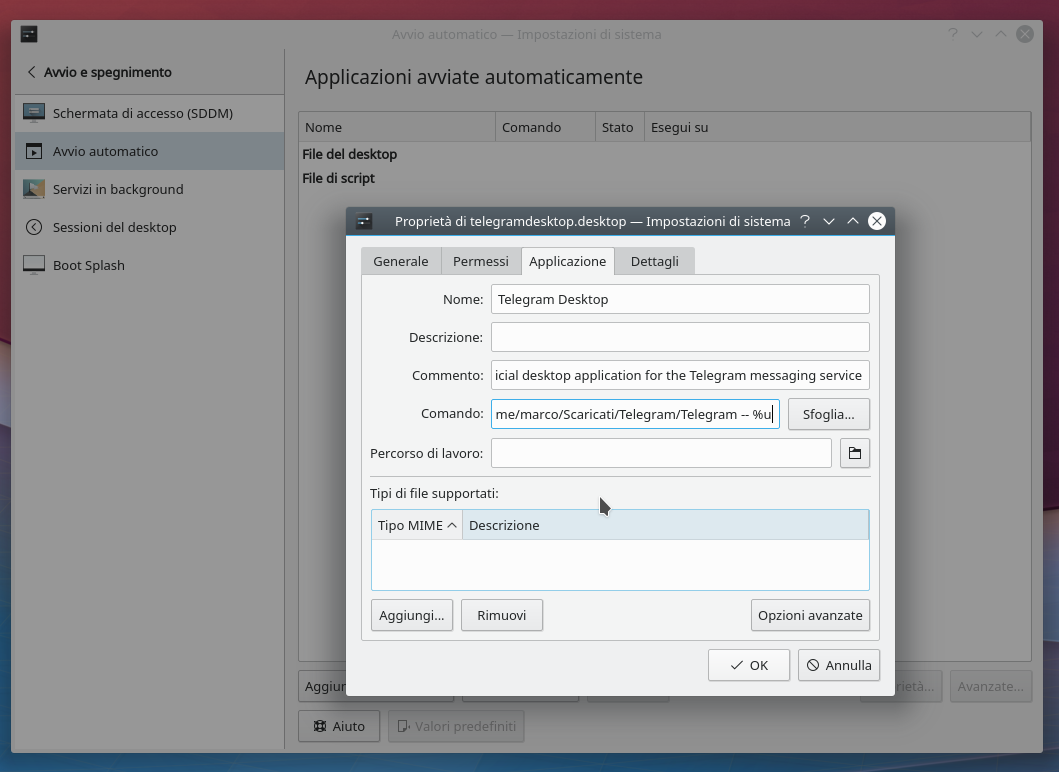The height and width of the screenshot is (772, 1059).
Task: Maximize the Impostazioni di sistema window
Action: [1001, 34]
